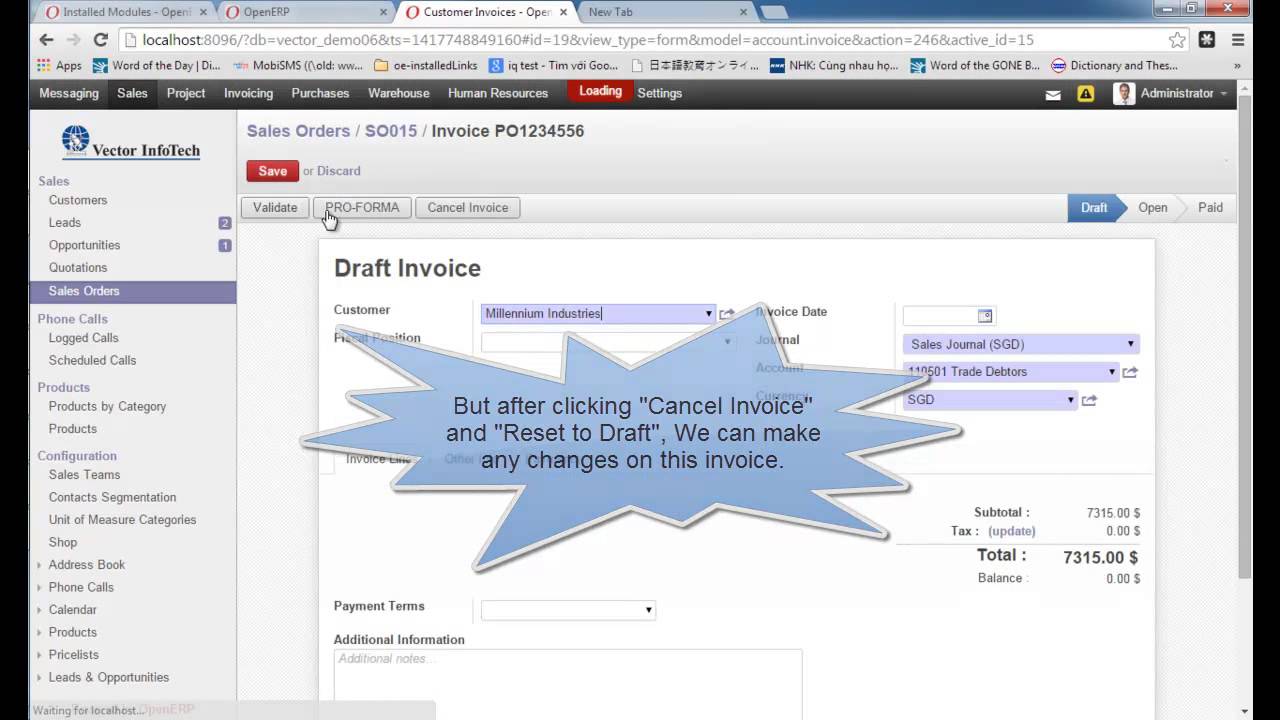Expand the Customer dropdown arrow
The width and height of the screenshot is (1280, 720).
[x=709, y=314]
